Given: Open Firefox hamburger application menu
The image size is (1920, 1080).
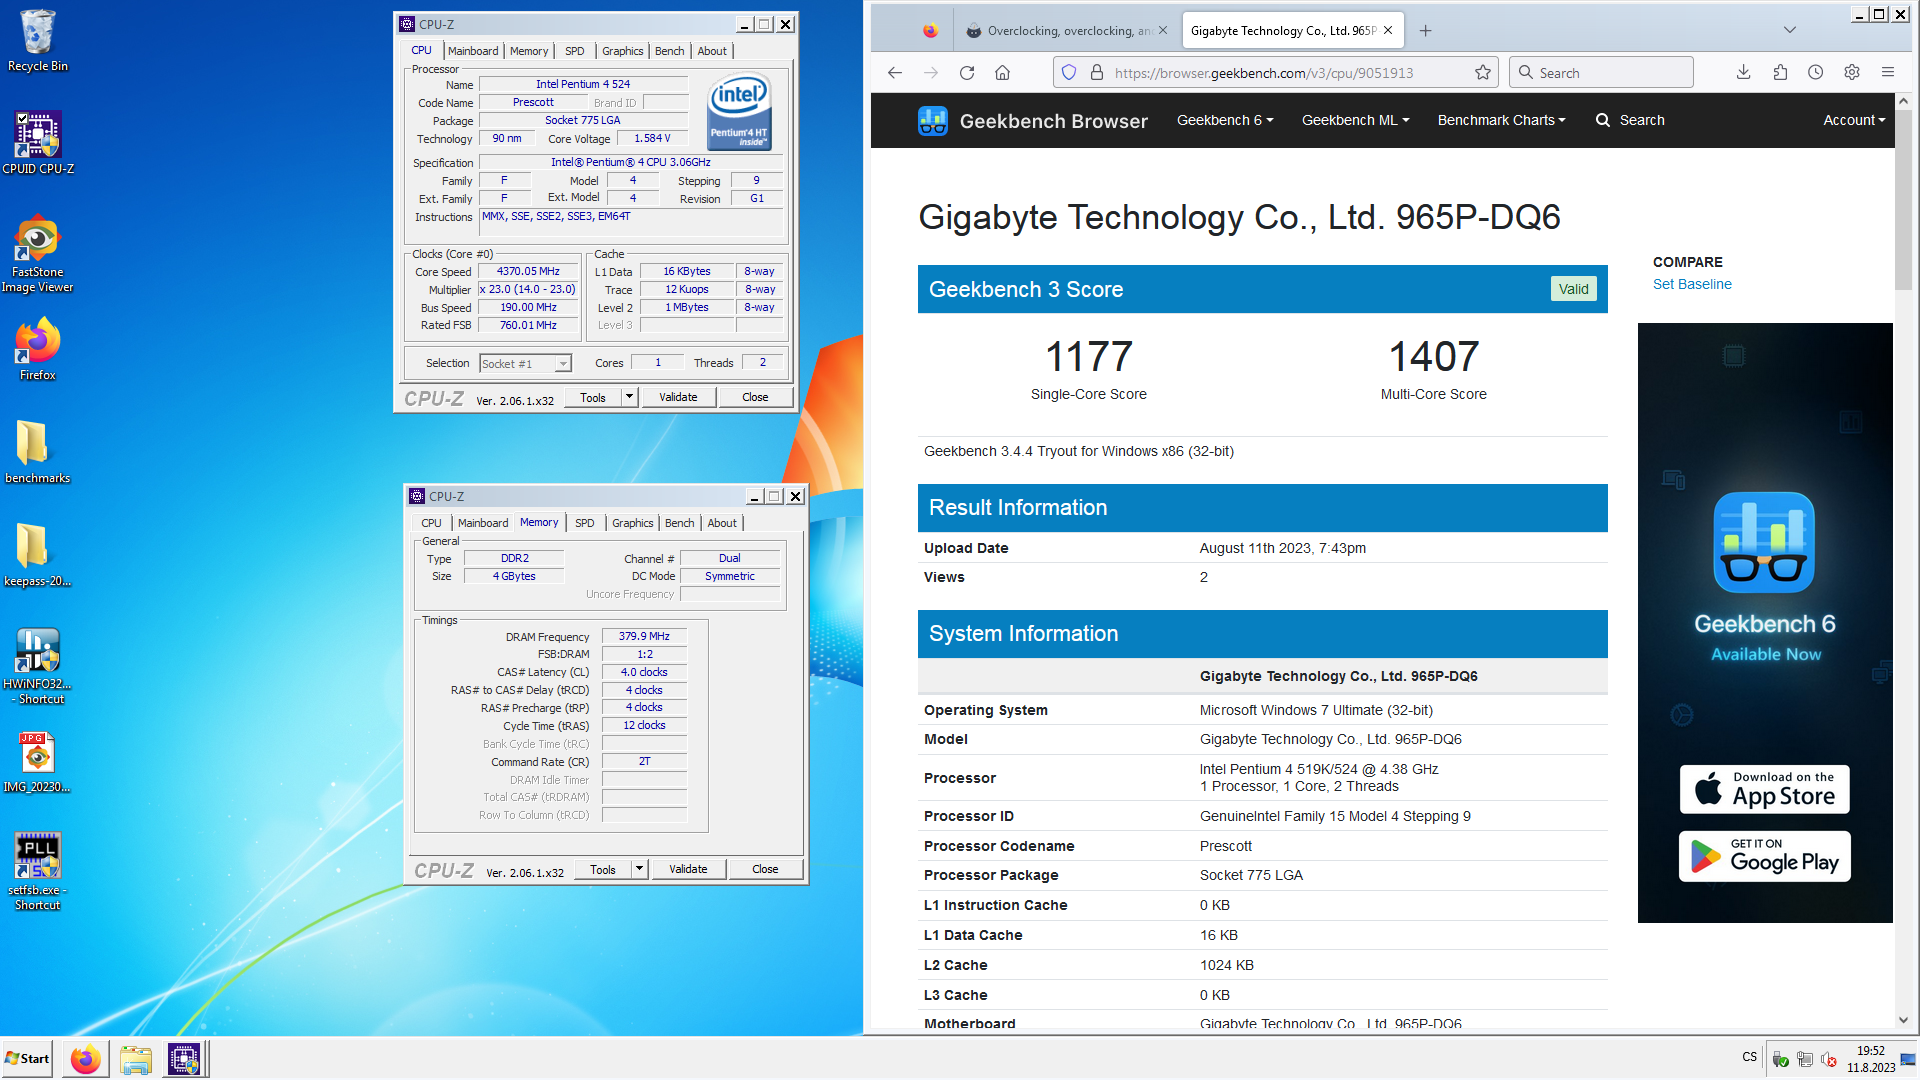Looking at the screenshot, I should [x=1888, y=72].
